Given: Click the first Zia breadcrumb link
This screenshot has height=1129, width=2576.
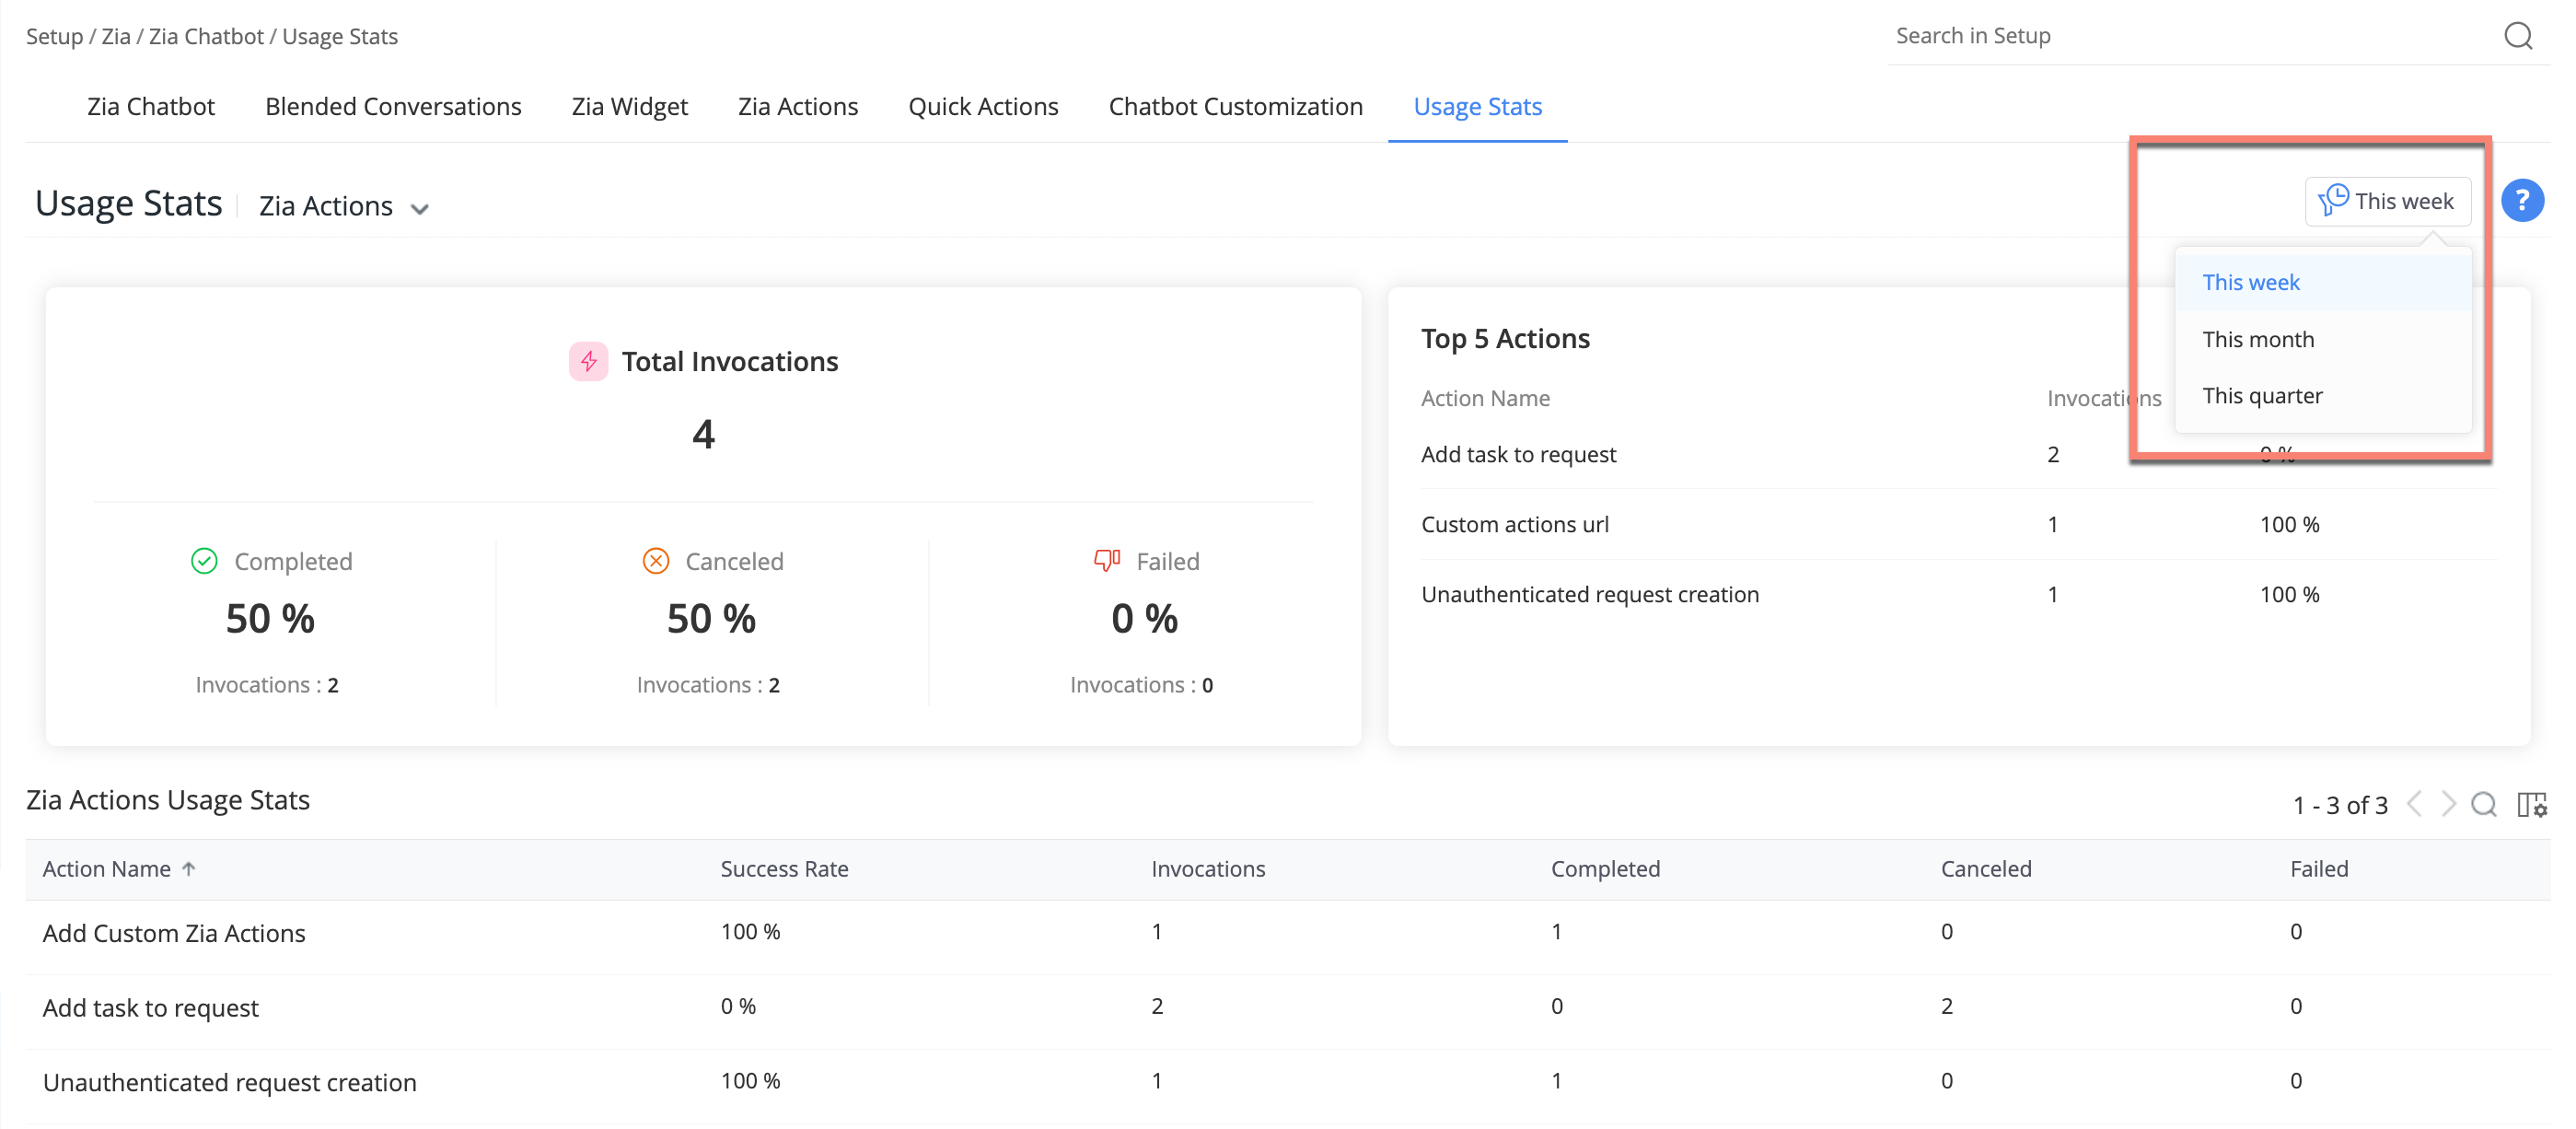Looking at the screenshot, I should point(116,36).
